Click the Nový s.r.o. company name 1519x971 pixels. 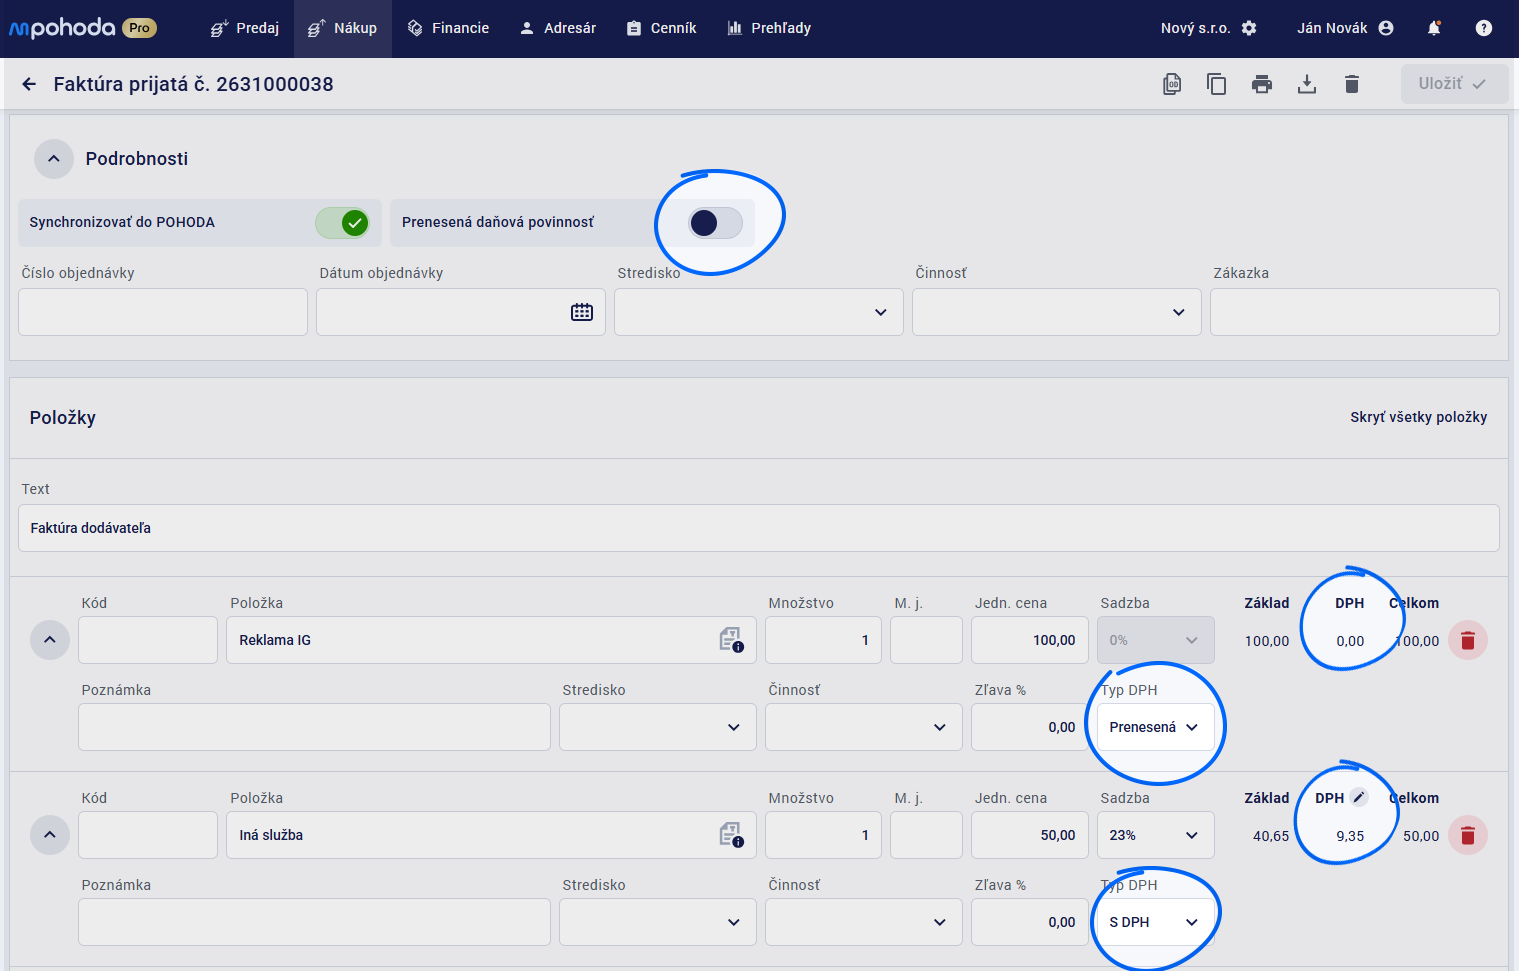(1195, 28)
